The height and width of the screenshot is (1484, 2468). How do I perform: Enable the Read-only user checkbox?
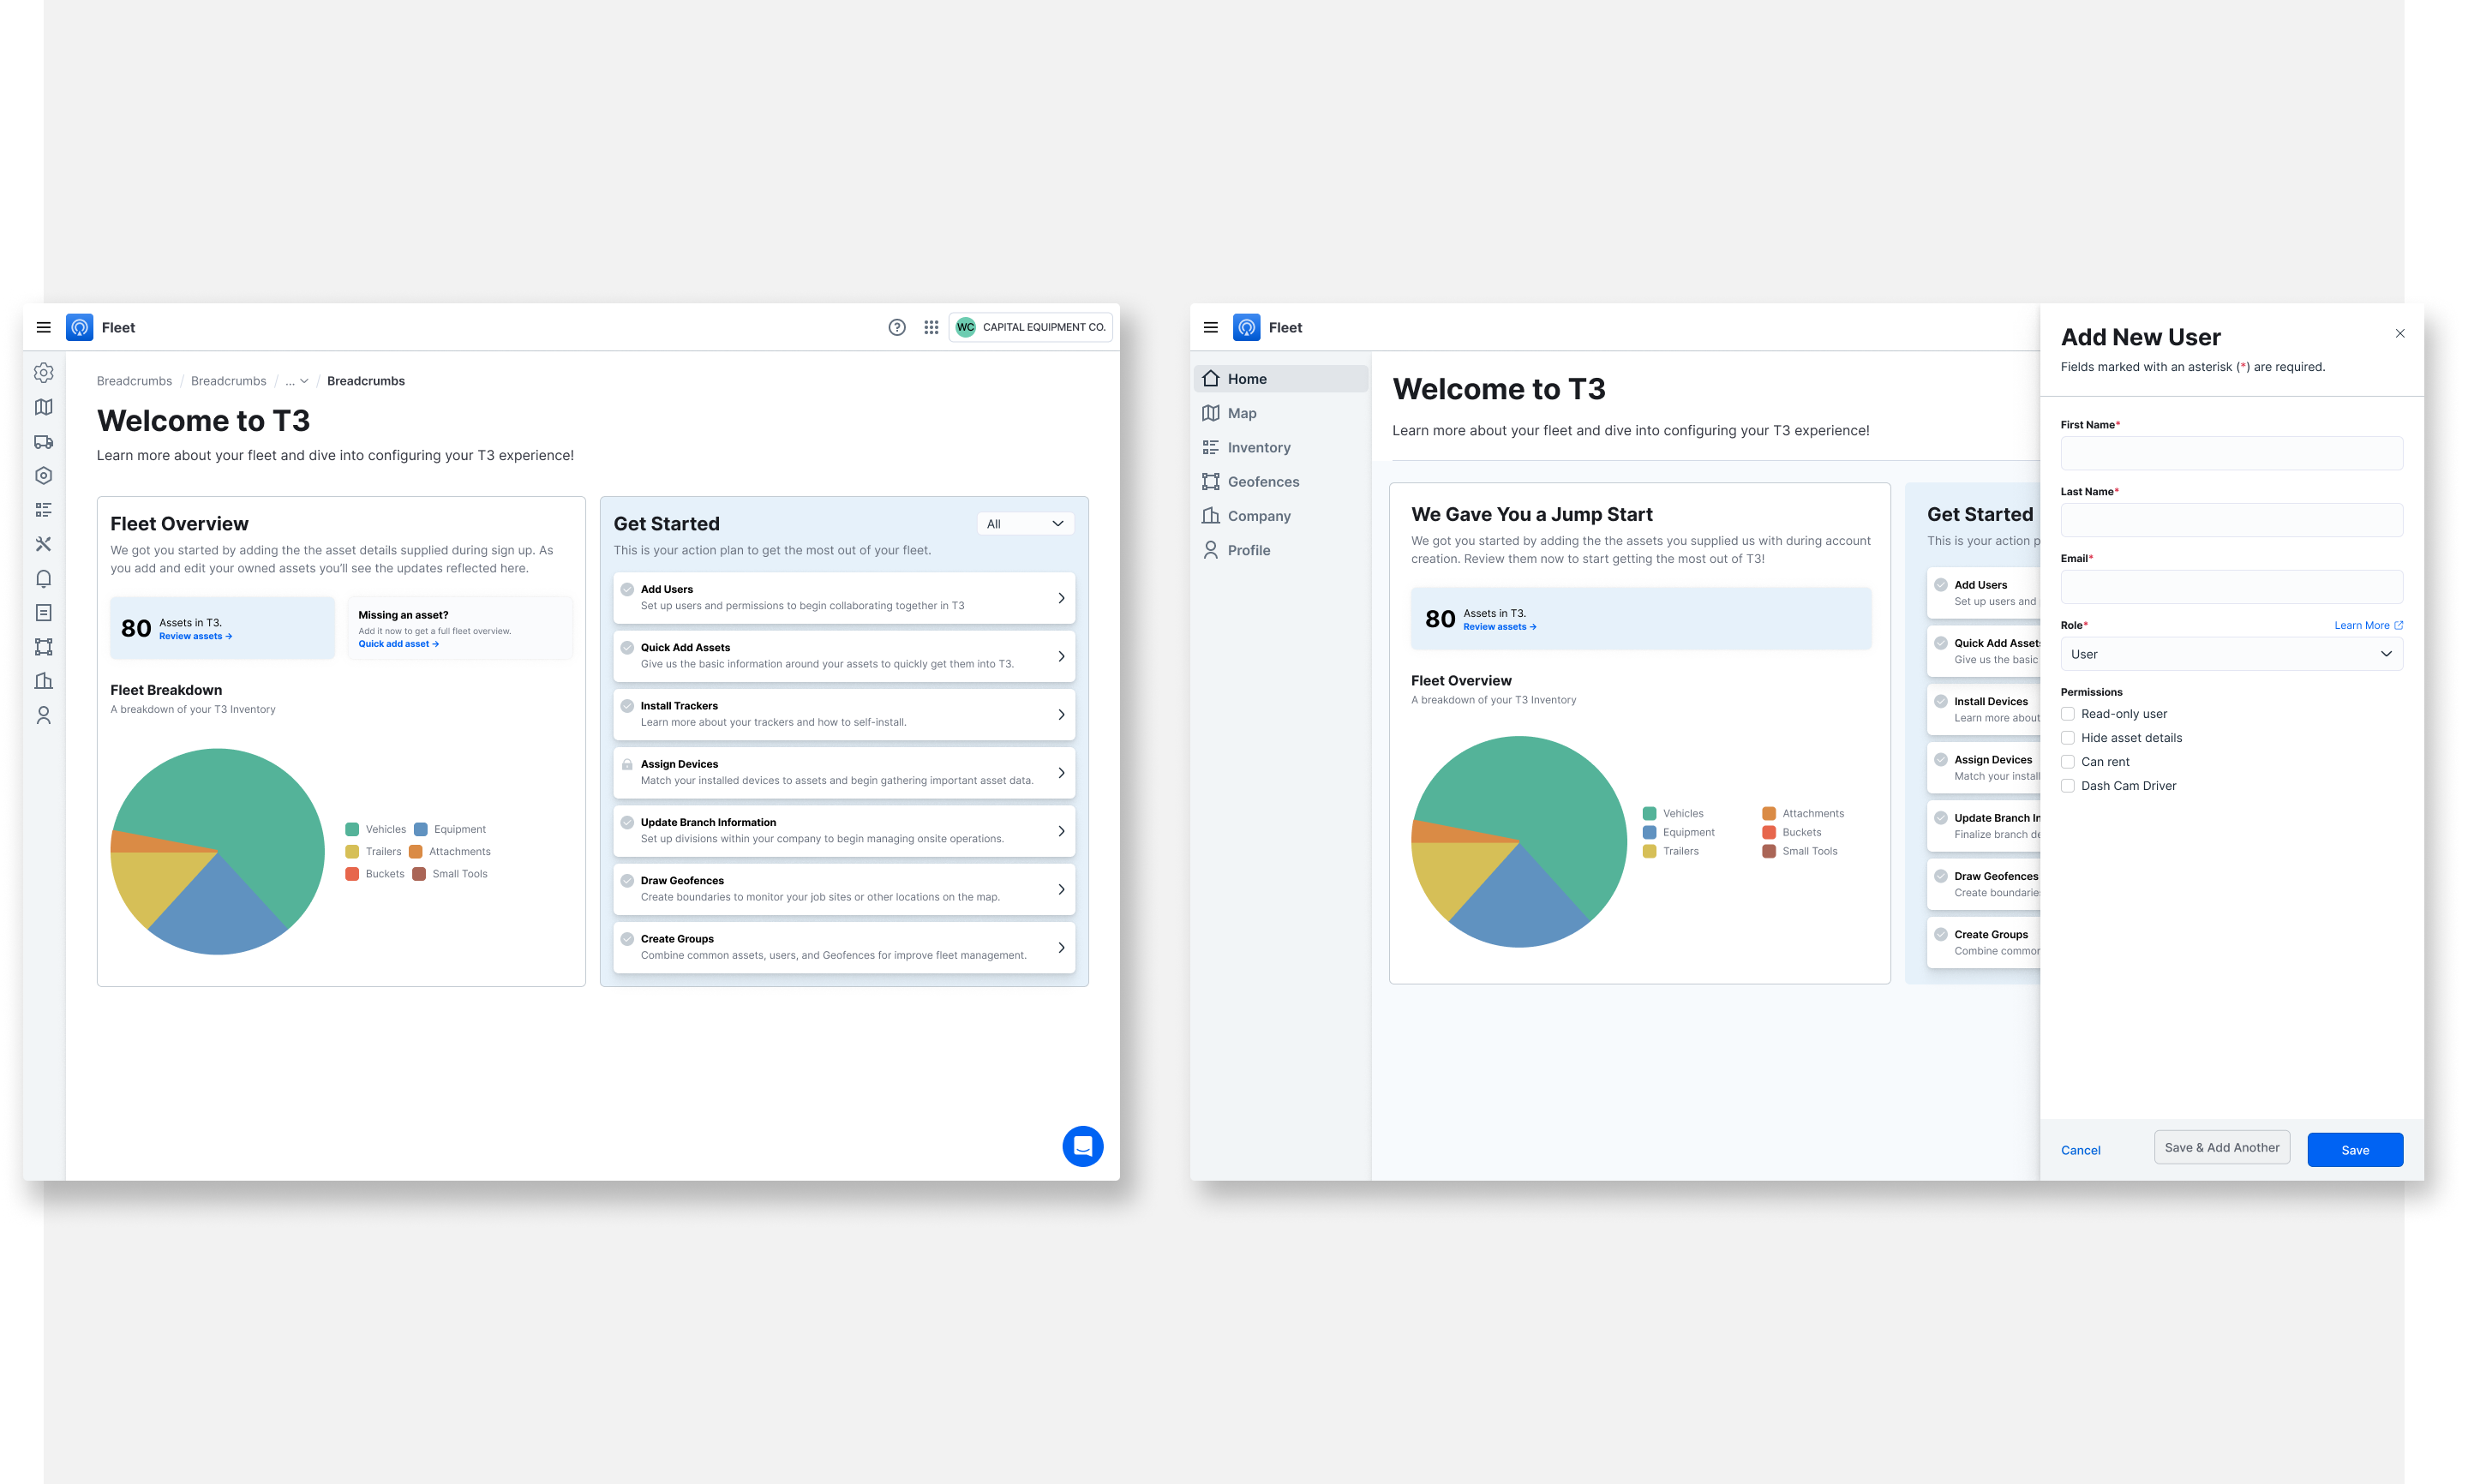(2067, 714)
